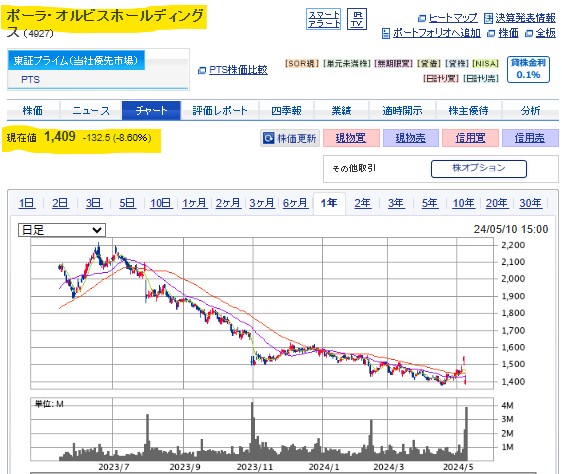Click the [単元未満株] tag
This screenshot has height=474, width=562.
pos(347,63)
